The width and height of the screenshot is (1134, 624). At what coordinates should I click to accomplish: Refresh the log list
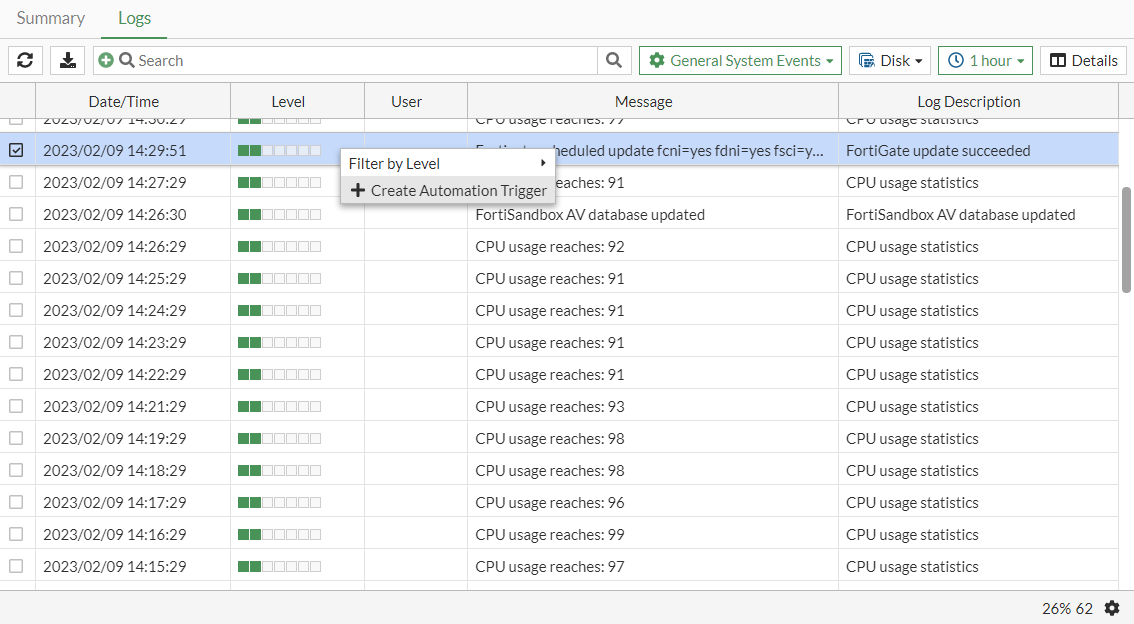[x=25, y=60]
